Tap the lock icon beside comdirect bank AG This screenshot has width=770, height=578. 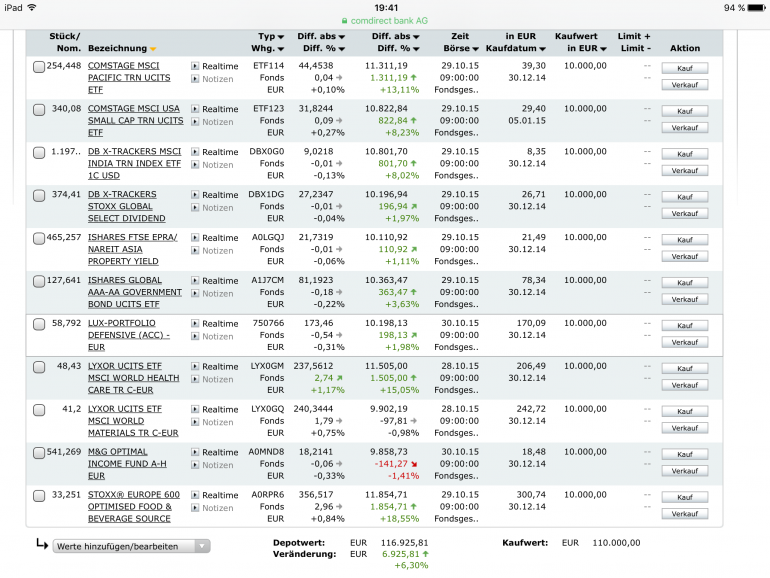coord(345,21)
